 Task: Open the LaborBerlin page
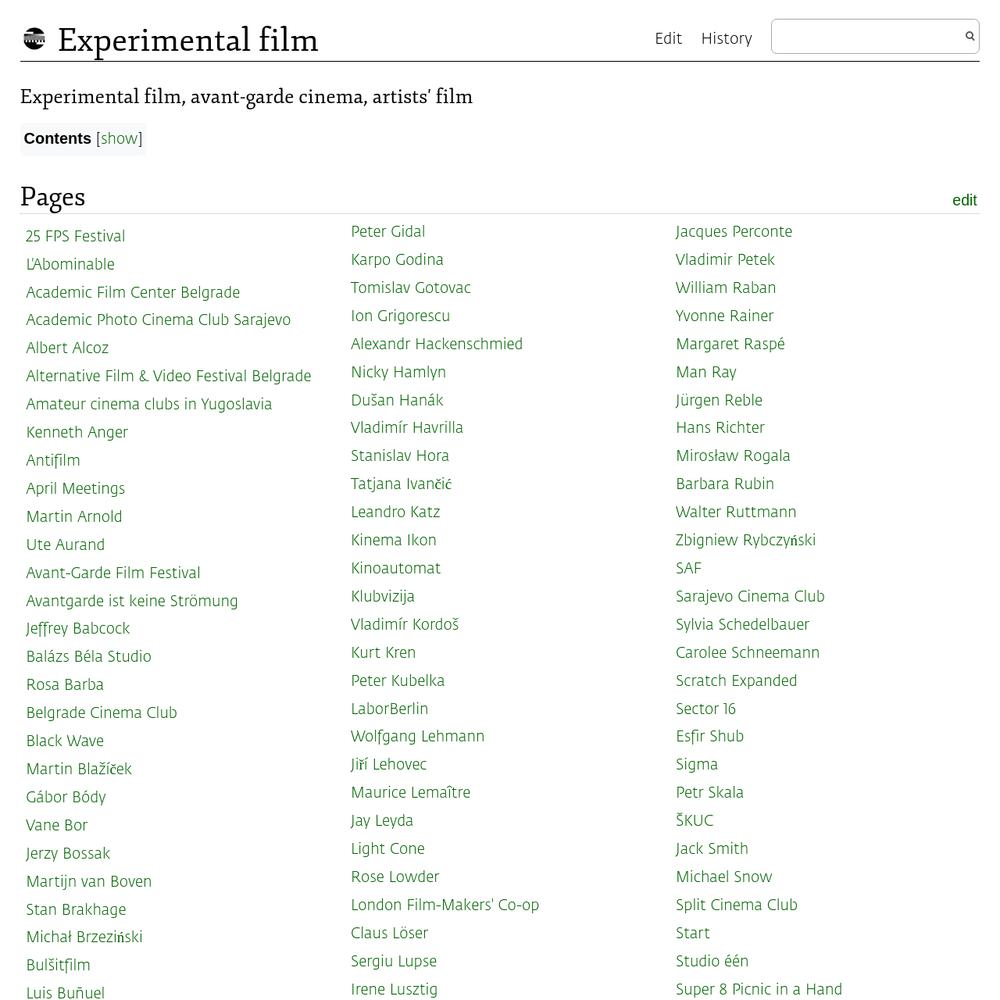pyautogui.click(x=389, y=709)
